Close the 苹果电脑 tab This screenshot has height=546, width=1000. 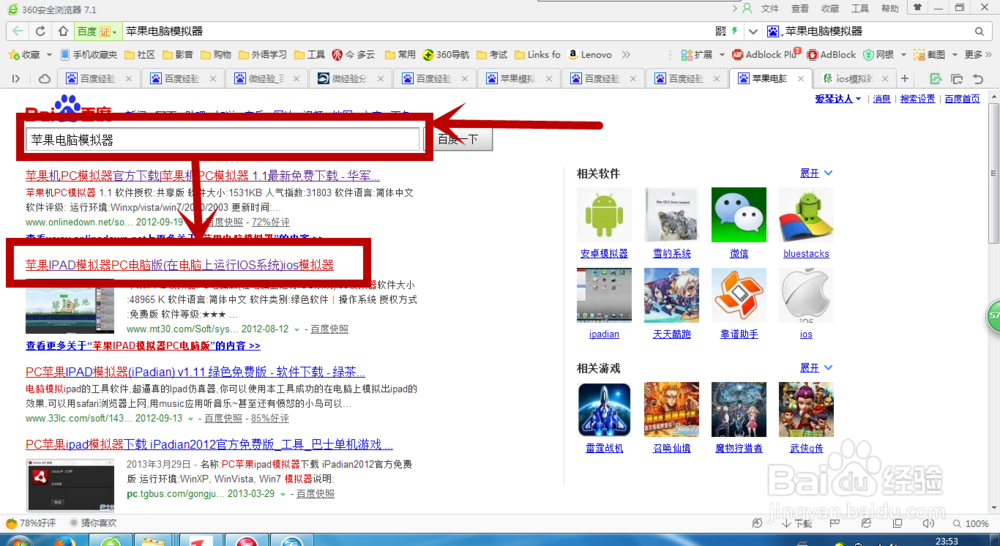(800, 78)
